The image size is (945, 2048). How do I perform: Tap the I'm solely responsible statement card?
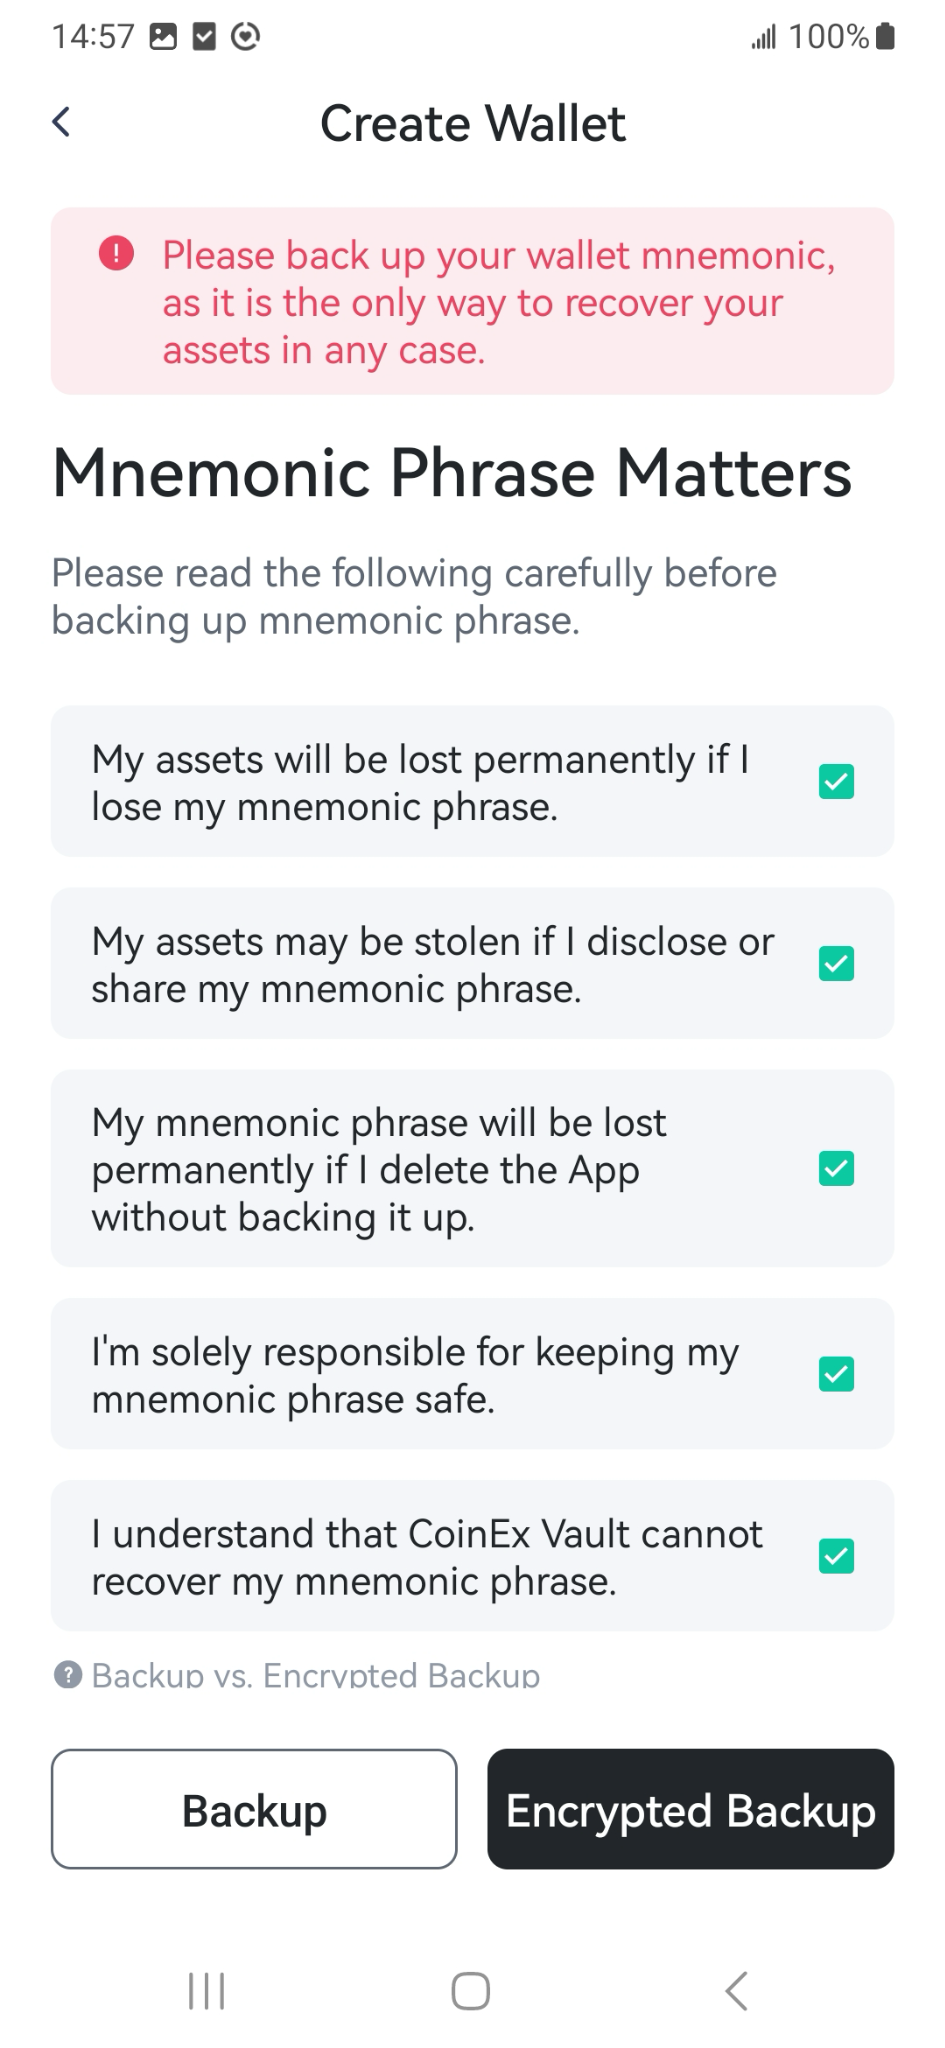(472, 1374)
